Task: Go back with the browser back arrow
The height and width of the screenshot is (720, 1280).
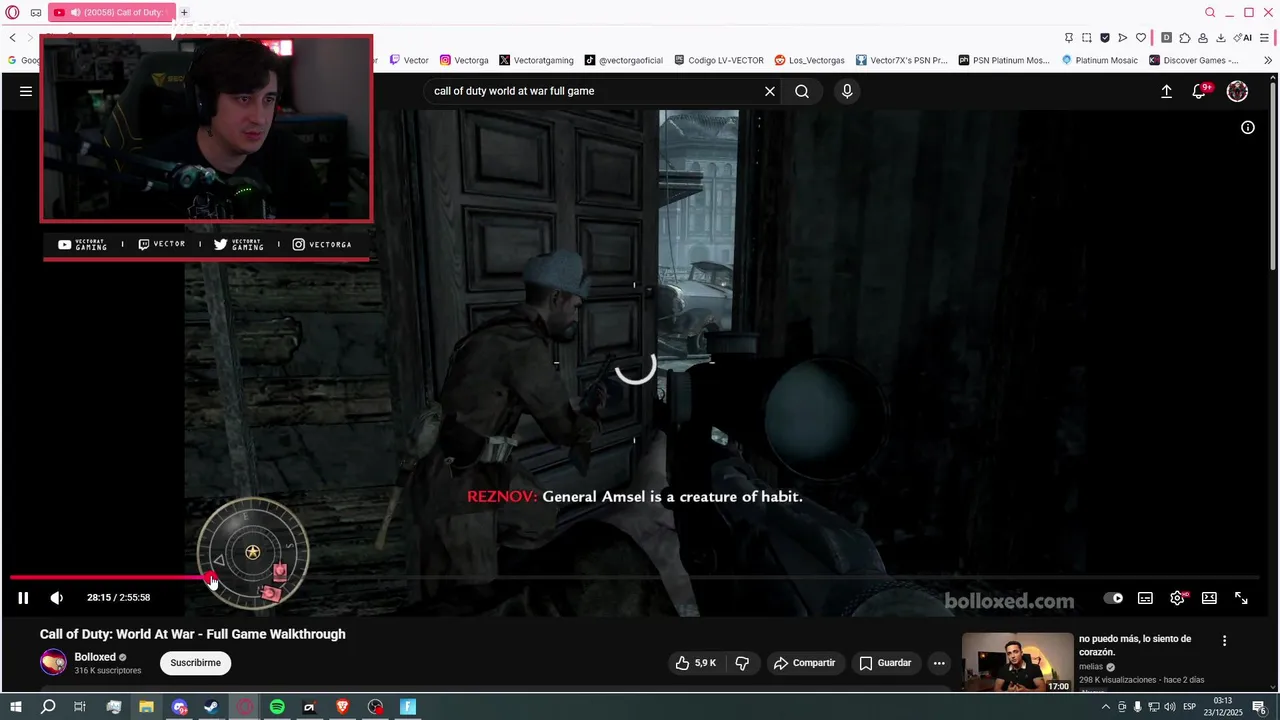Action: (13, 37)
